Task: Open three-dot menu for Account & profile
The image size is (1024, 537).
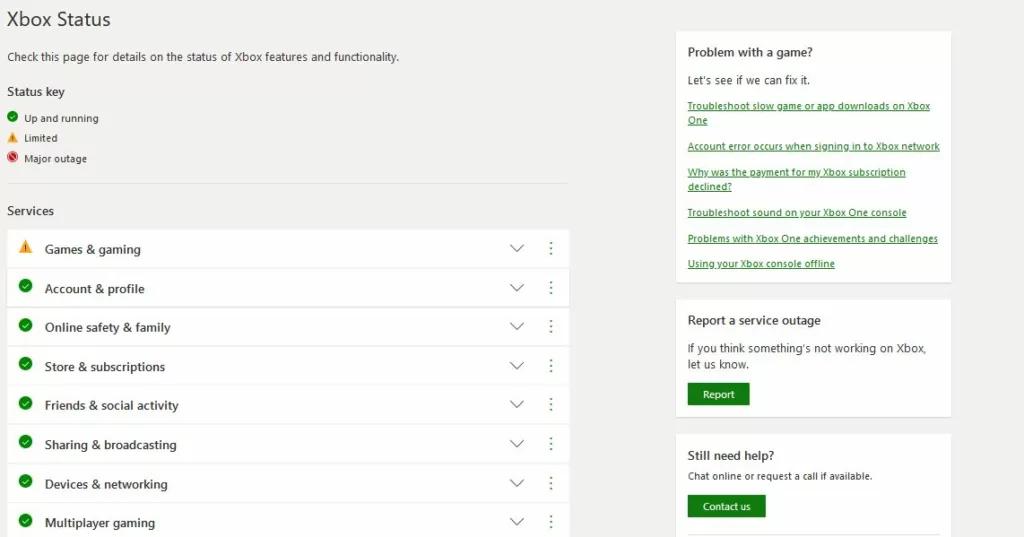Action: pos(551,287)
